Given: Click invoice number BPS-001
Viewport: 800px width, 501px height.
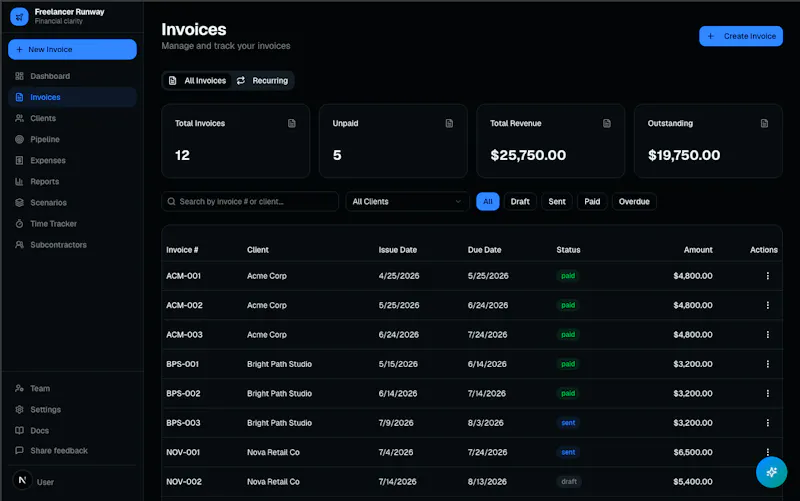Looking at the screenshot, I should 182,364.
